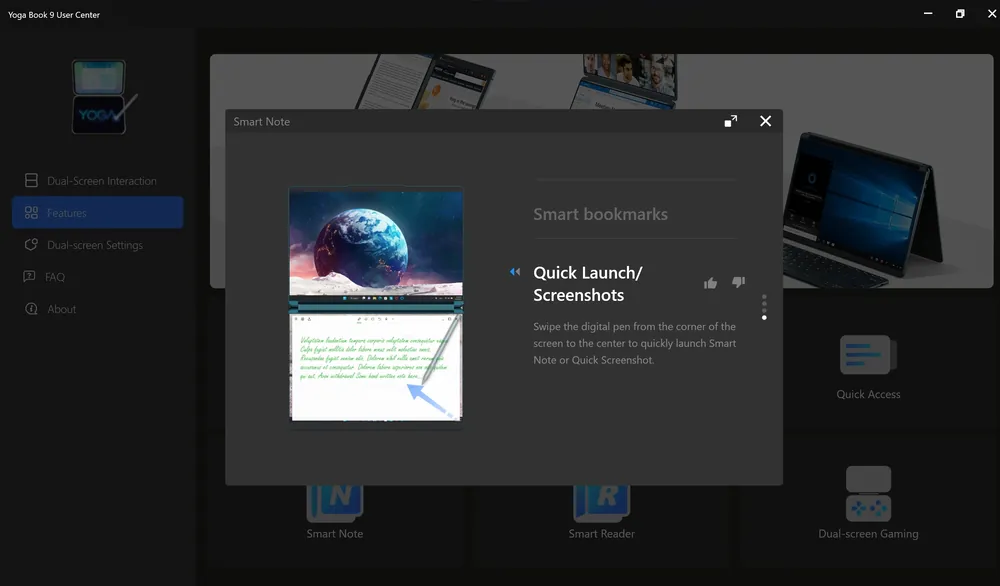Viewport: 1000px width, 586px height.
Task: Click the Dual-screen Gaming label
Action: (x=868, y=534)
